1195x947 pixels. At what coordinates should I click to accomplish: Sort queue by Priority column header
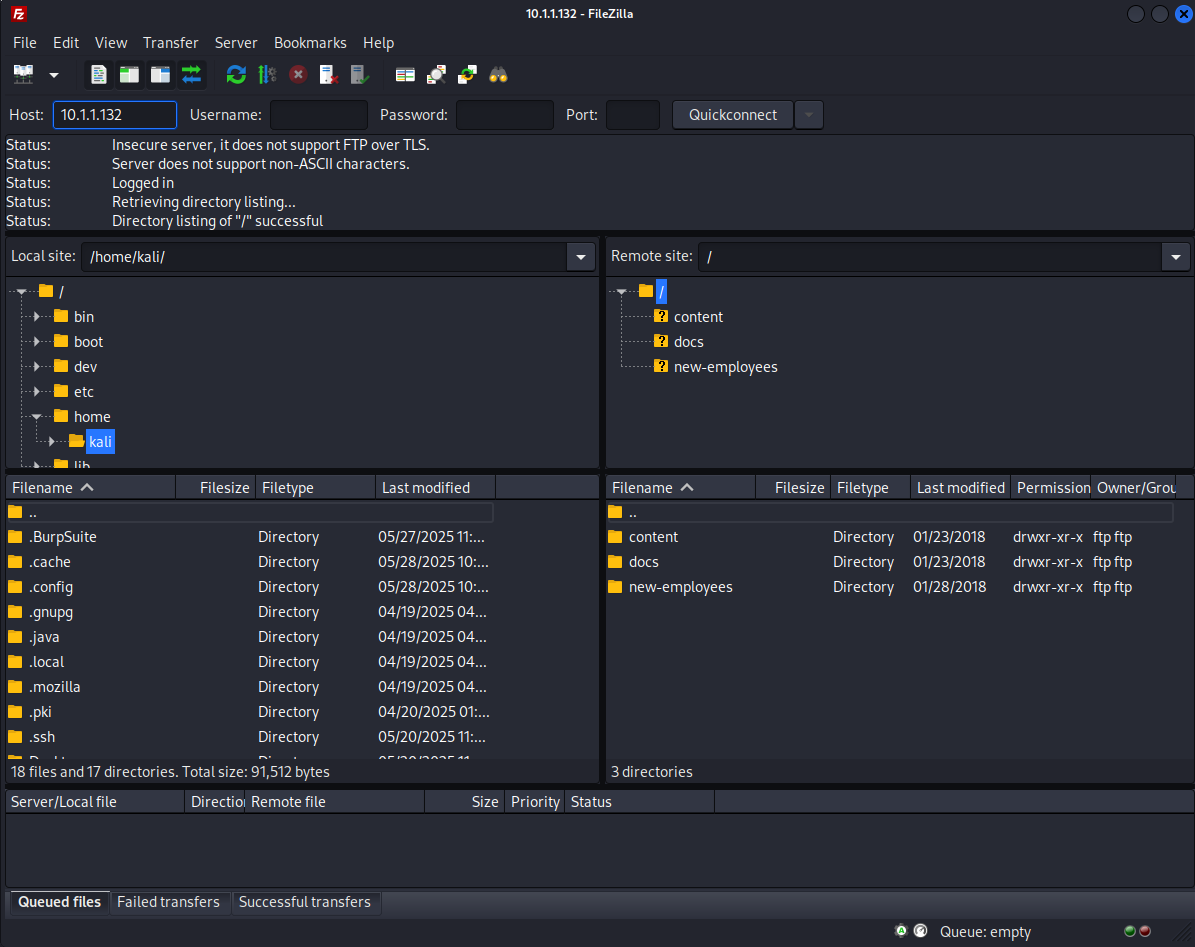click(x=535, y=802)
